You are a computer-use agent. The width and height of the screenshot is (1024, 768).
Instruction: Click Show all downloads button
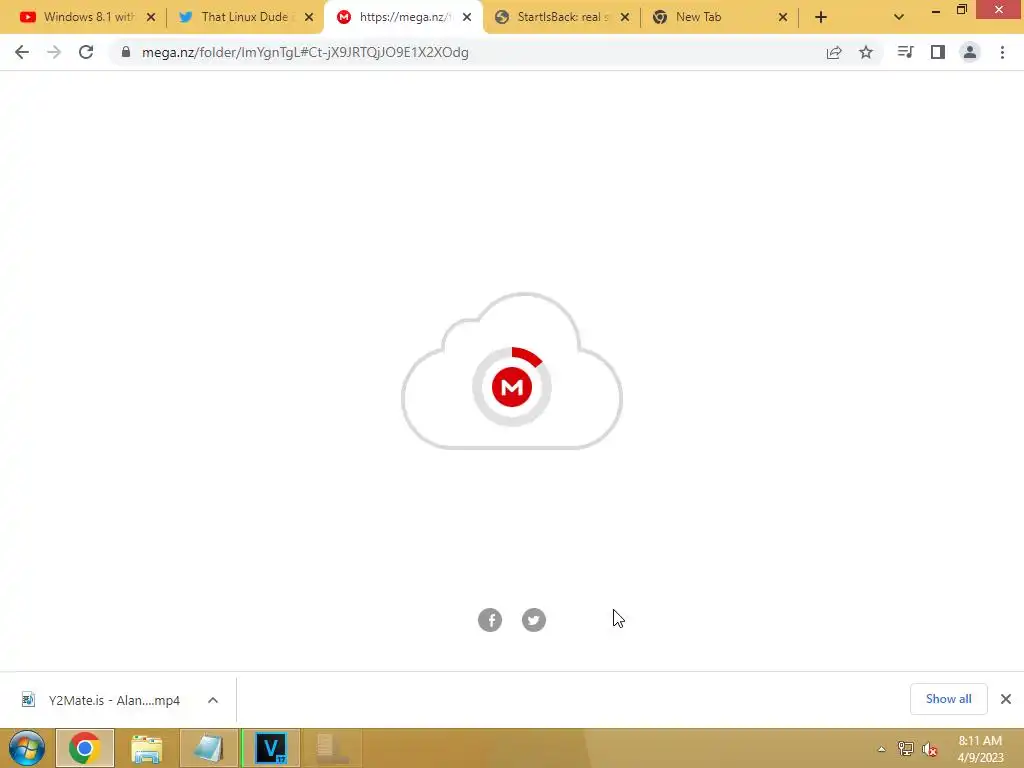tap(948, 699)
